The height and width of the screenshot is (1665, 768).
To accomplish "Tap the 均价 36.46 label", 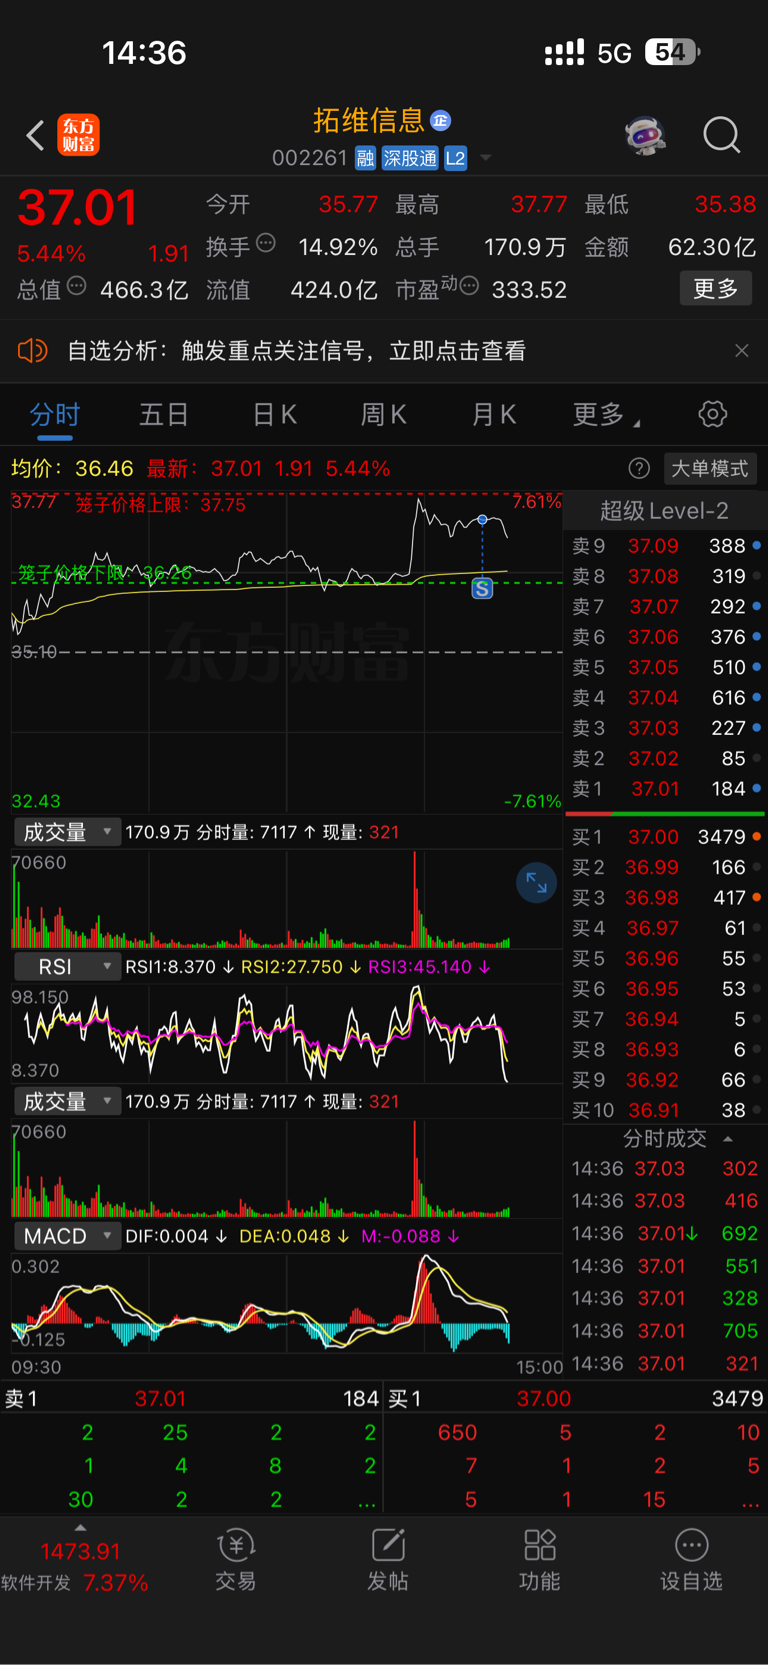I will [72, 468].
